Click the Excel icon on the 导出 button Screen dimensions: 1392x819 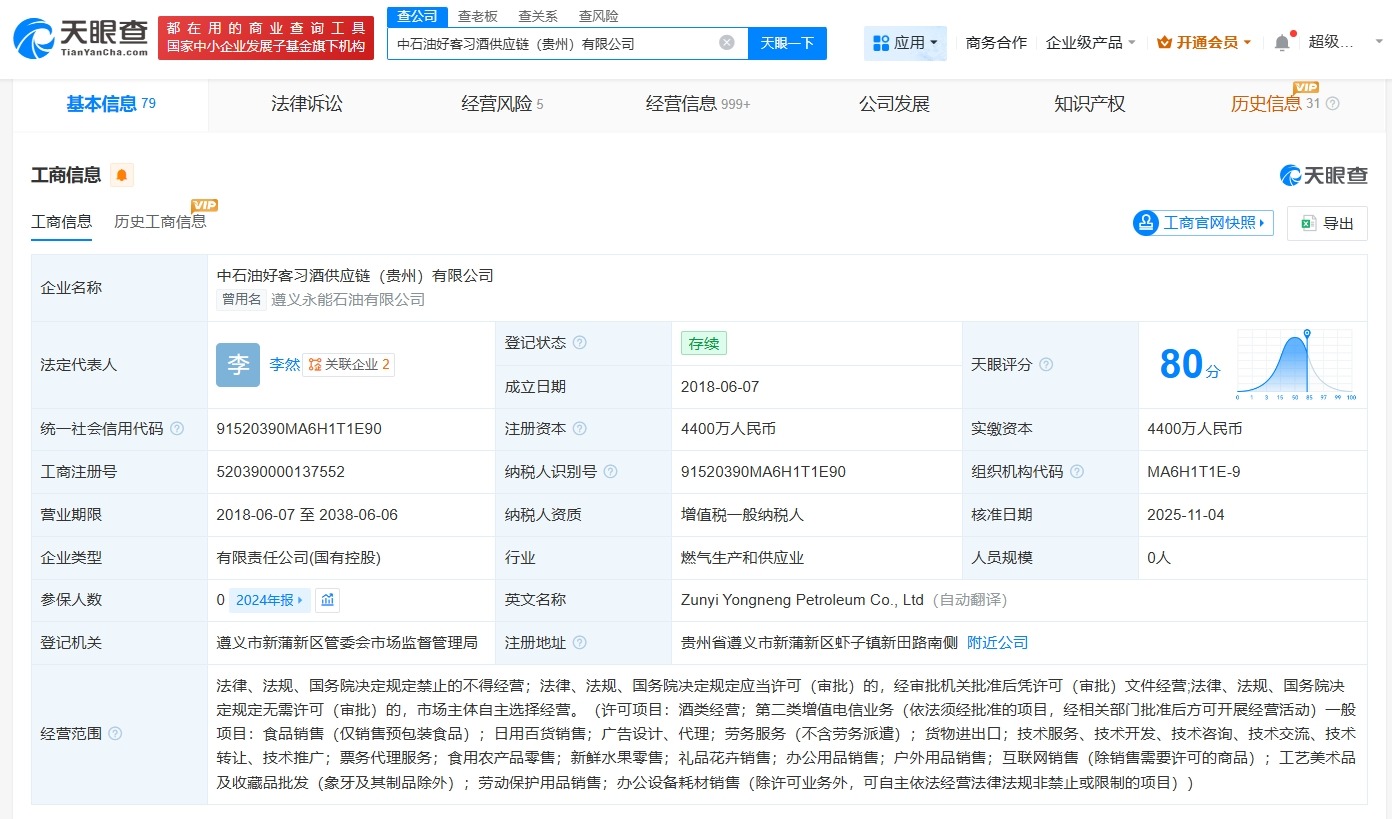(x=1309, y=223)
